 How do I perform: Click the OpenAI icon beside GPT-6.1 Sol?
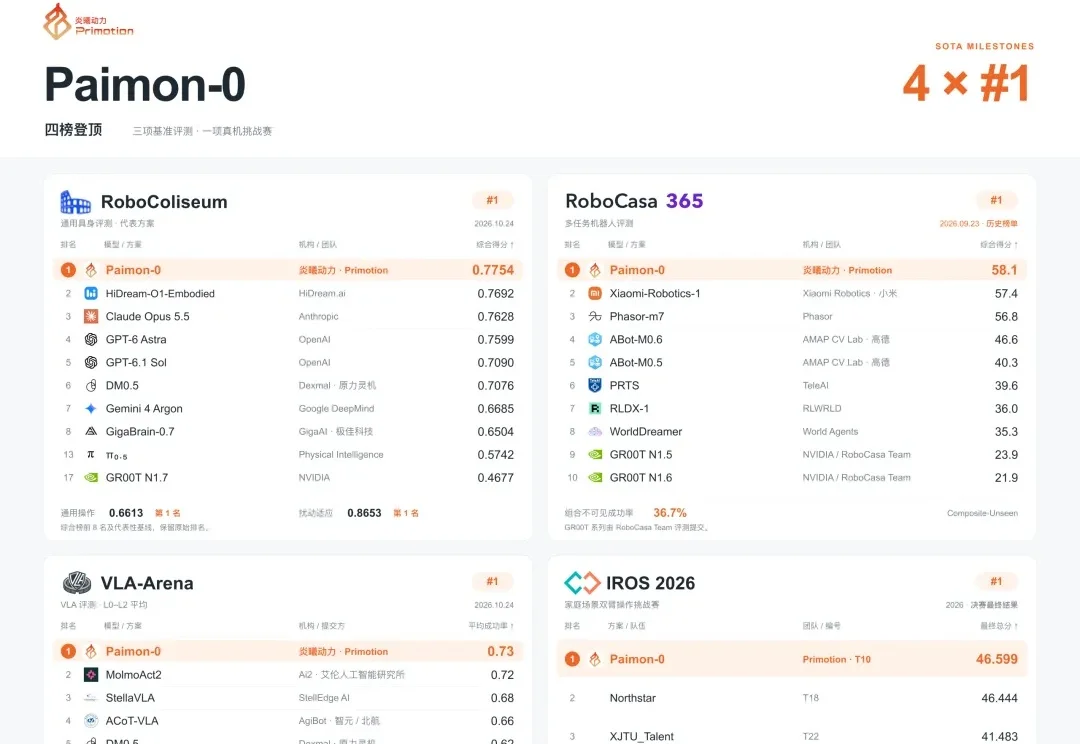click(91, 362)
